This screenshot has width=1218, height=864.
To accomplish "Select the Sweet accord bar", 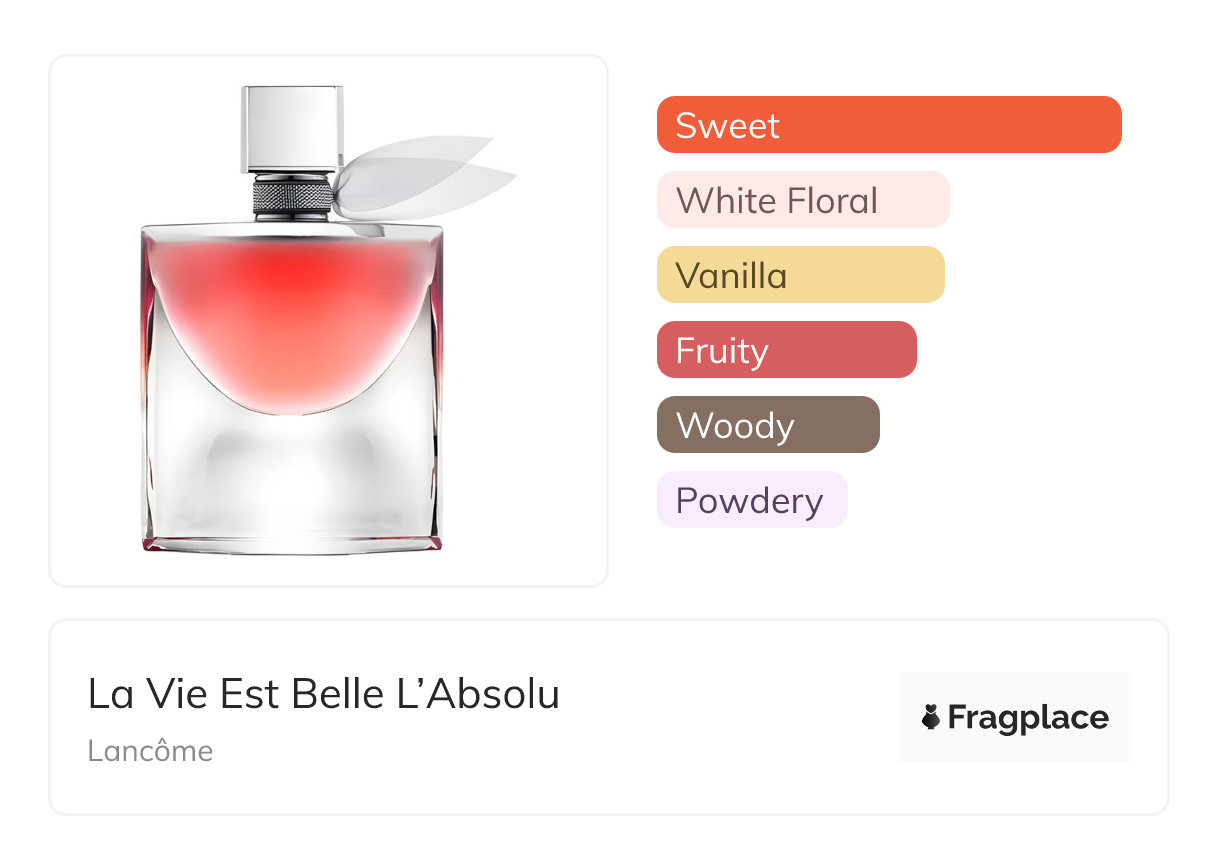I will (x=888, y=125).
